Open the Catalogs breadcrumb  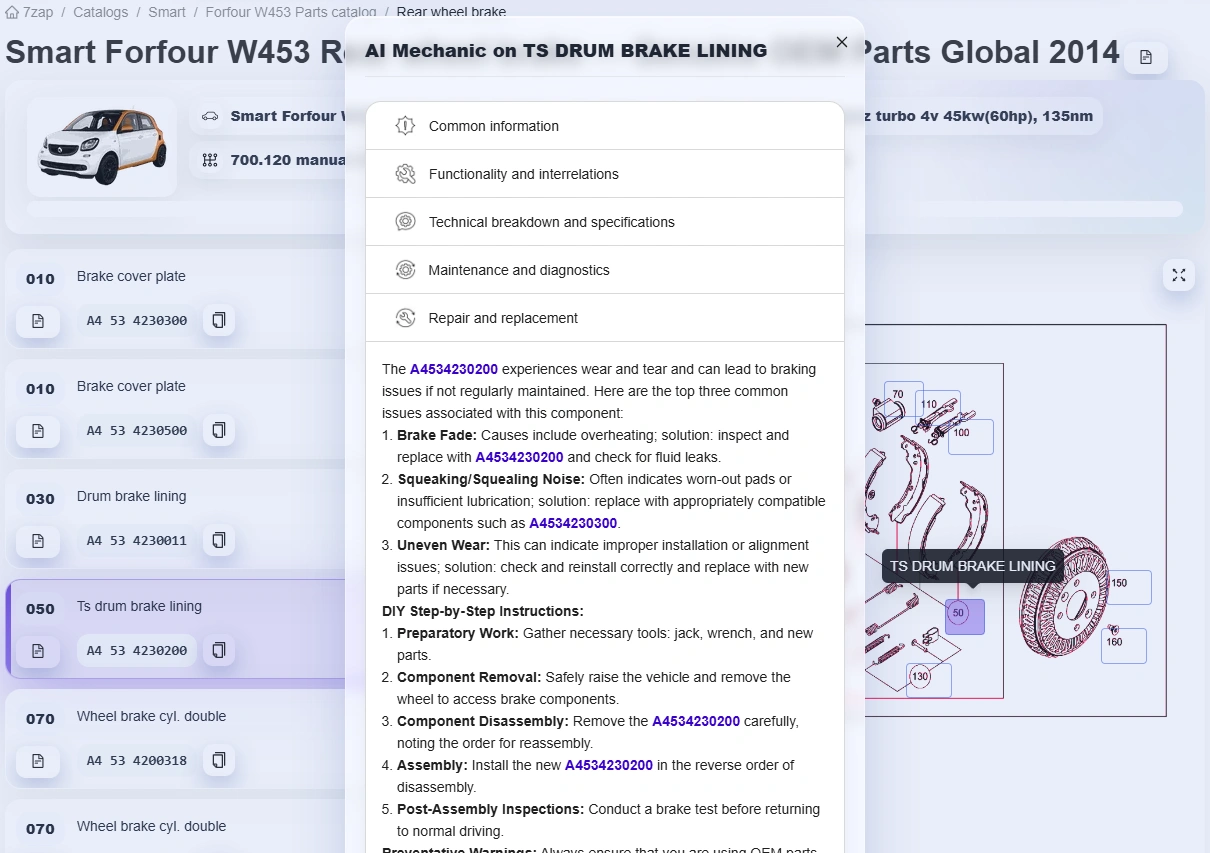(101, 12)
